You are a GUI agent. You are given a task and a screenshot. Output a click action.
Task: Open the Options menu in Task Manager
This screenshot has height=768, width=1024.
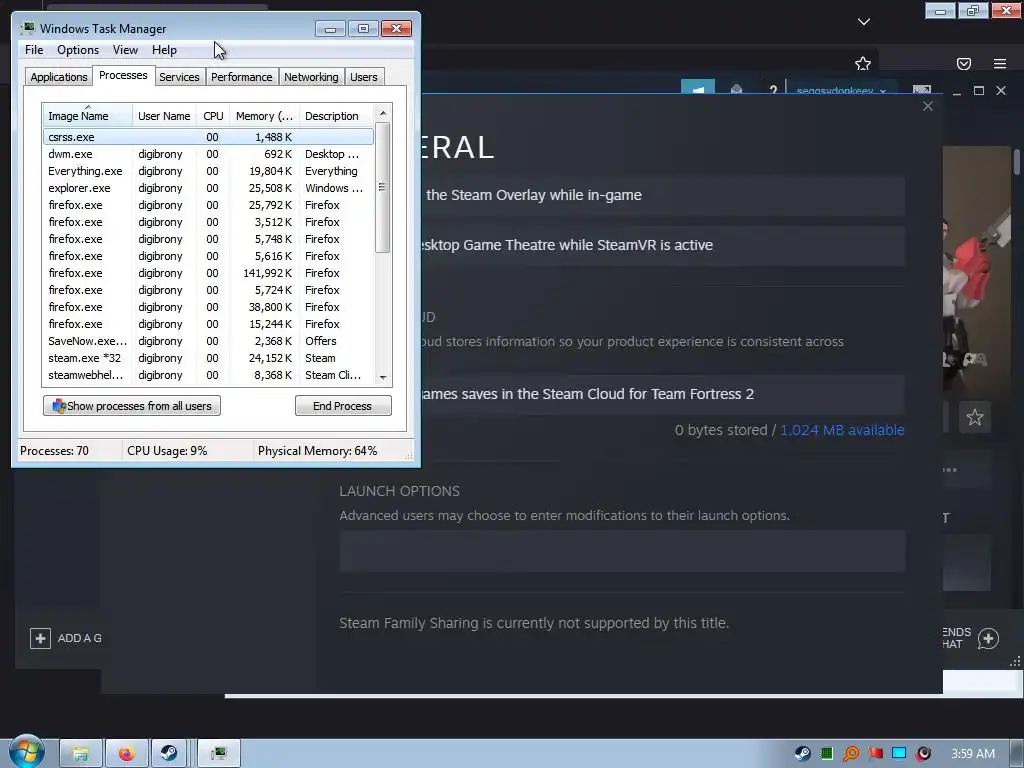78,50
